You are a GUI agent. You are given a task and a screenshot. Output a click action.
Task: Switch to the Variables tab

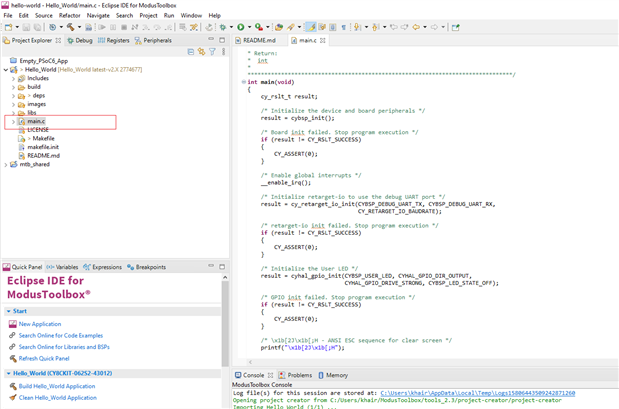[x=62, y=267]
